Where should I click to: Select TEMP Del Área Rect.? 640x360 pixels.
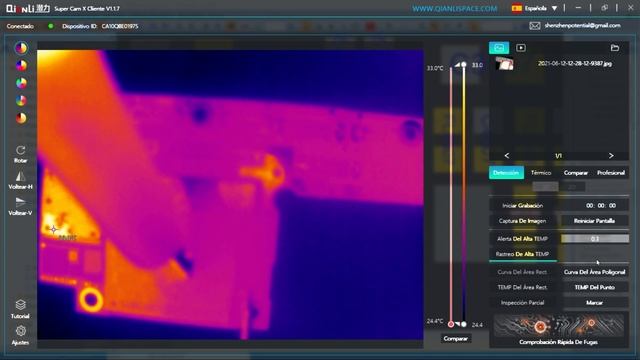tap(522, 287)
